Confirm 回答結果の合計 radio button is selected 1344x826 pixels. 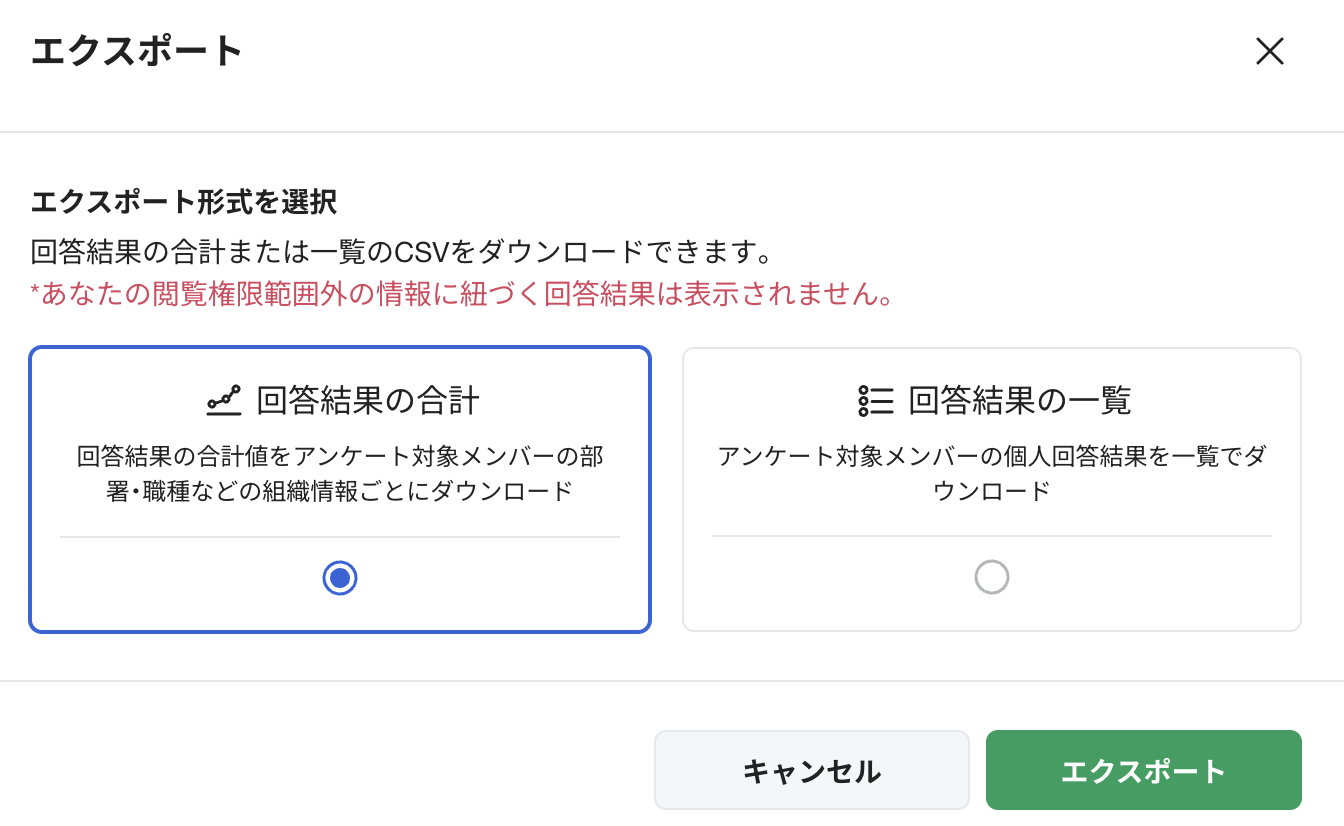click(340, 577)
